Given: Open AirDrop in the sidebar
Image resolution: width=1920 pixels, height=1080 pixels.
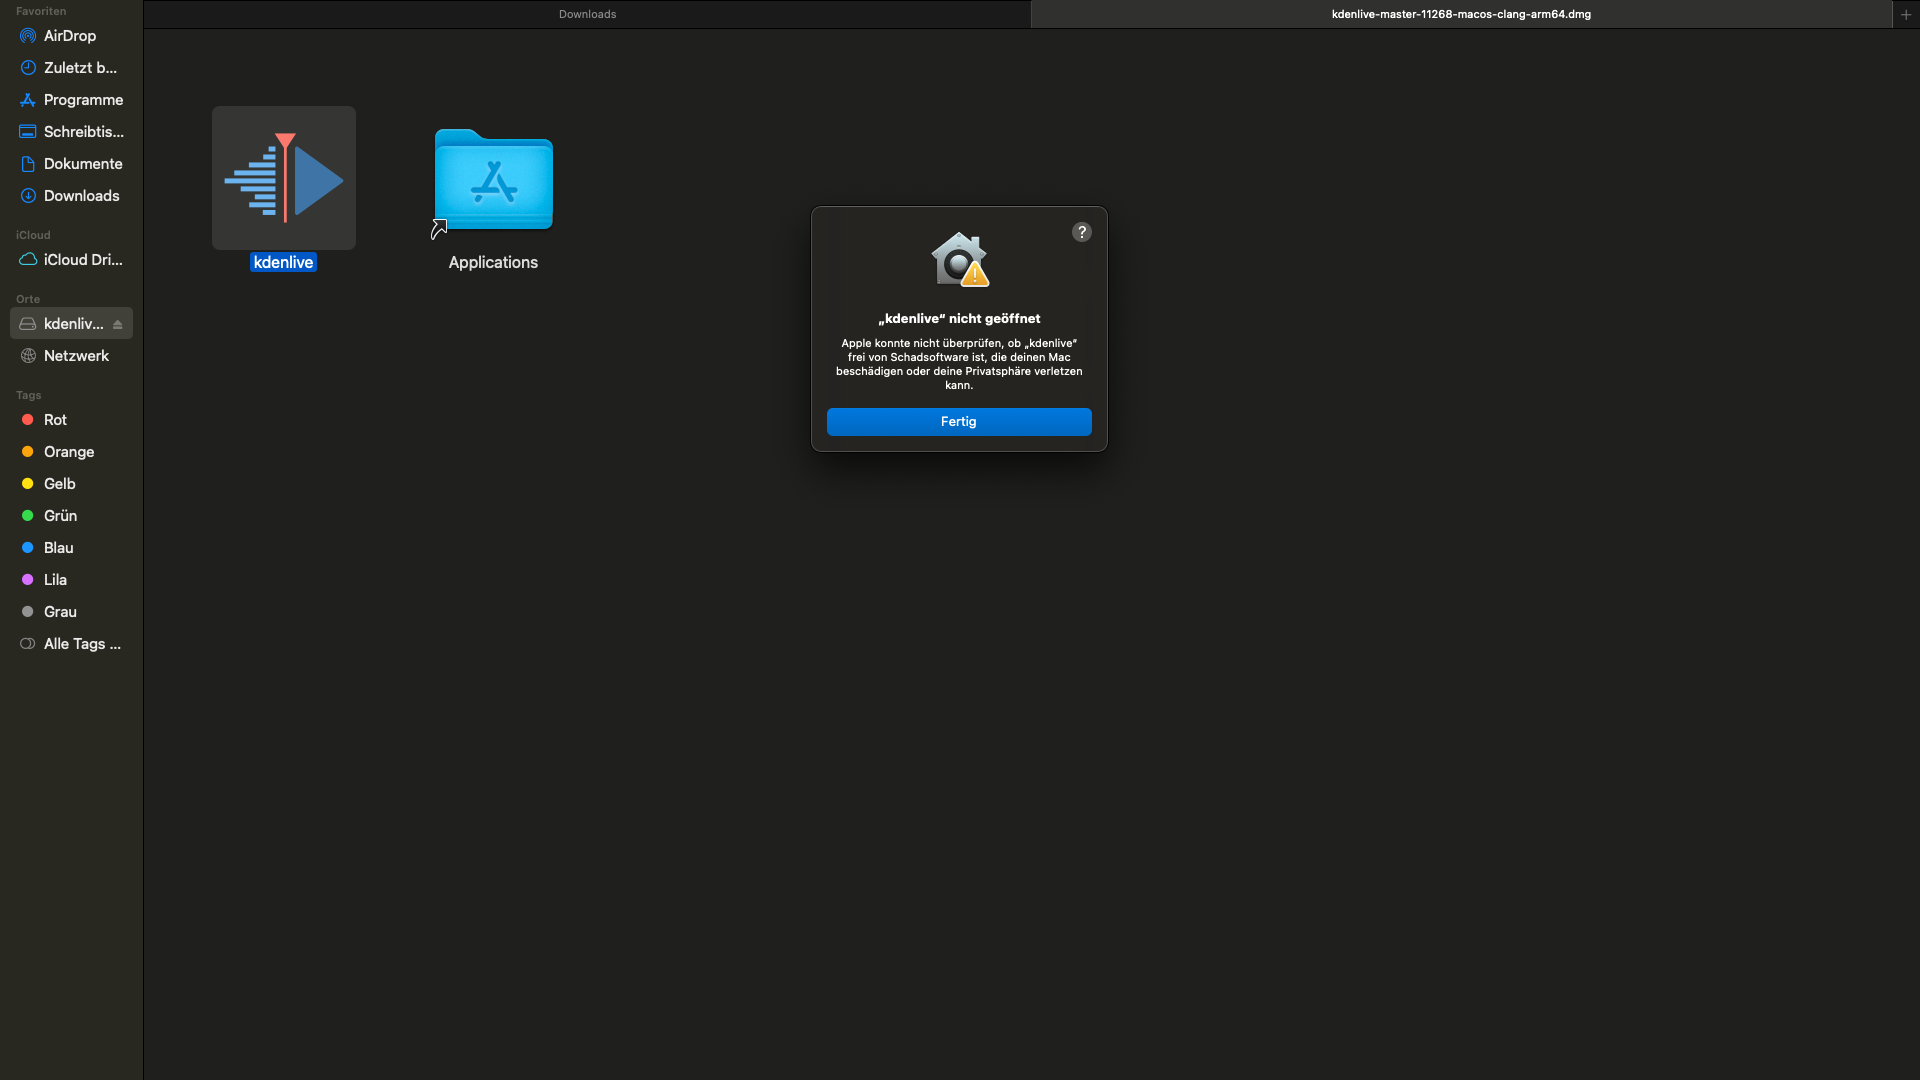Looking at the screenshot, I should click(x=69, y=36).
